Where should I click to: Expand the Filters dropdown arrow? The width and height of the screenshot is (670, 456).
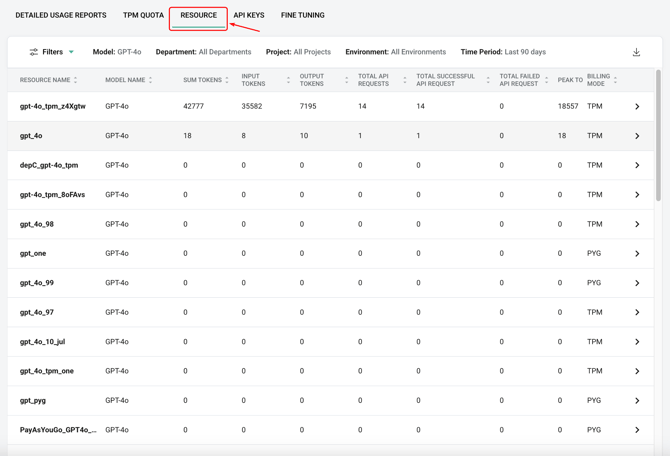pos(71,52)
